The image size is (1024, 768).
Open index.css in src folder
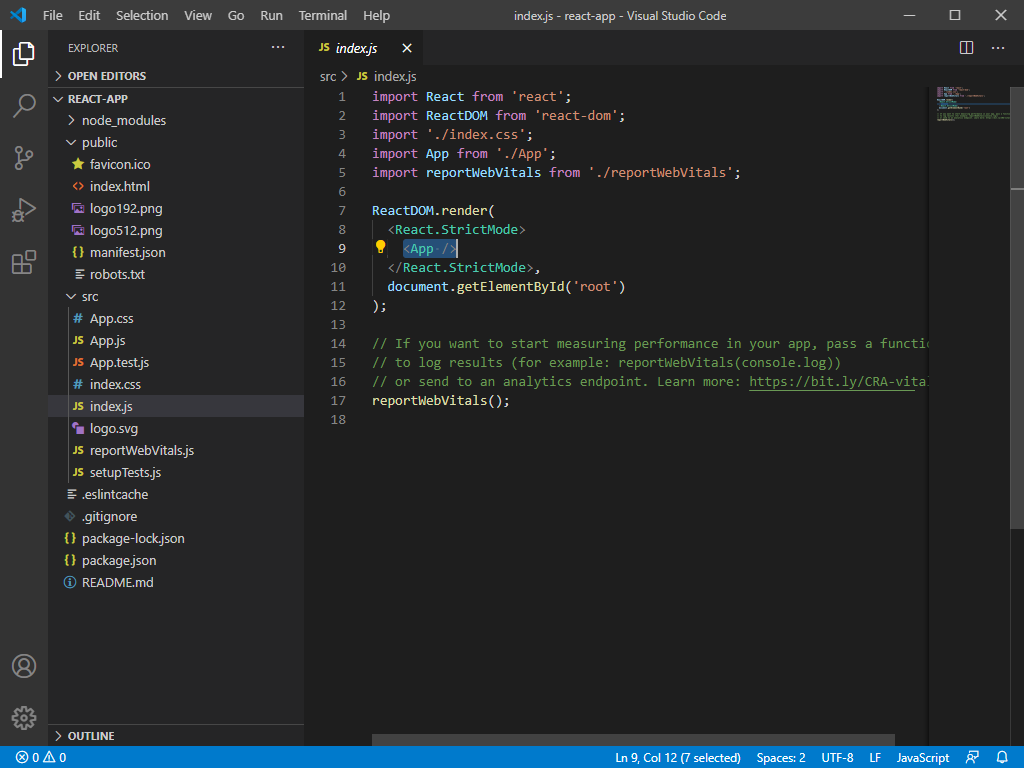click(176, 385)
